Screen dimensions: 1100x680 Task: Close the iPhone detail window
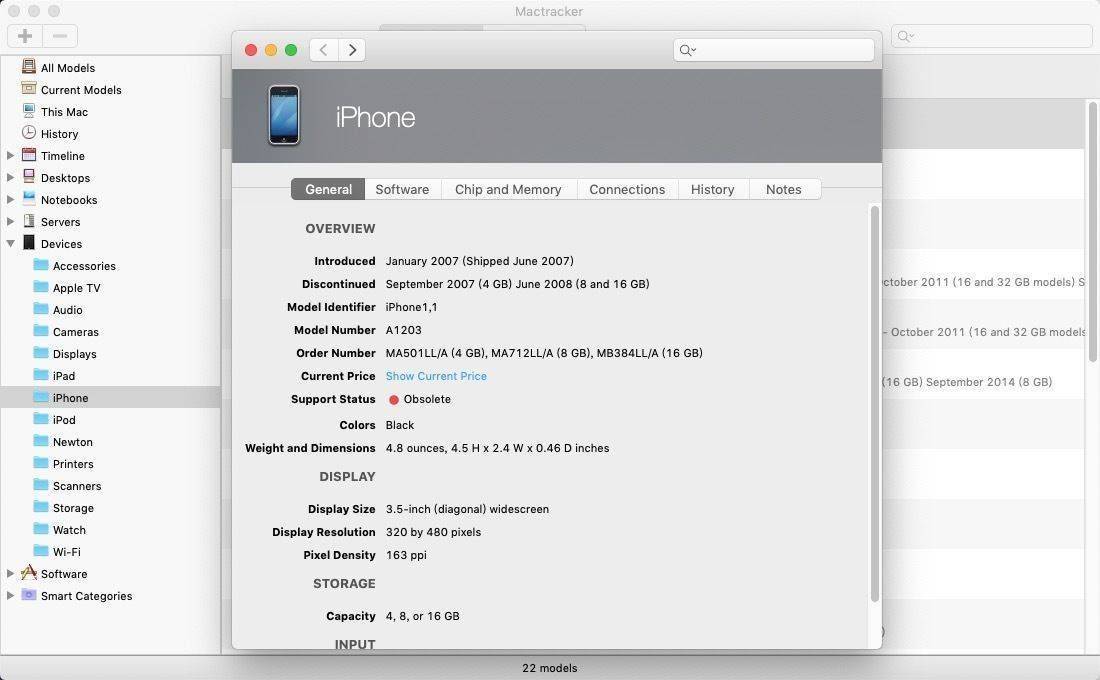click(x=250, y=50)
